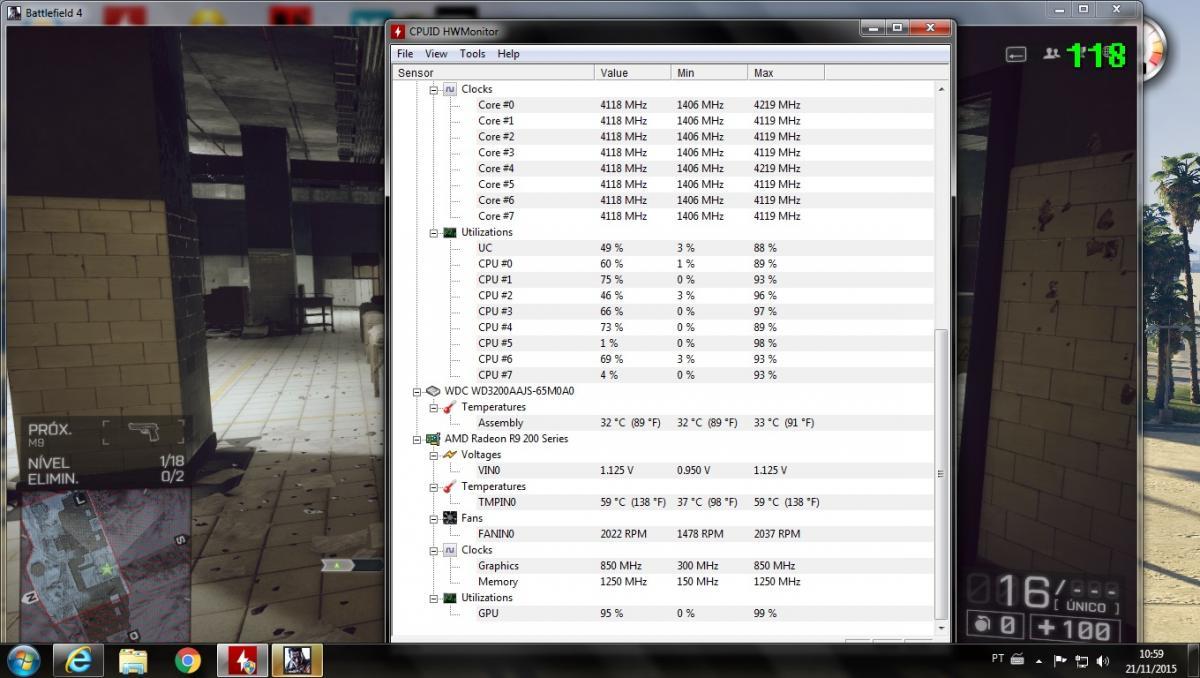Click the 2037 RPM max fan value
The image size is (1200, 678).
776,534
